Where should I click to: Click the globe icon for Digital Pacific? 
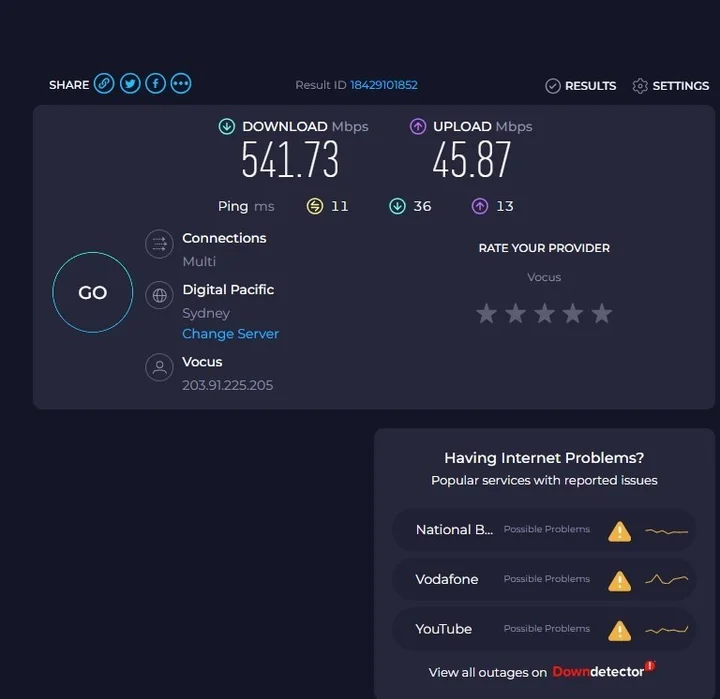pos(159,295)
